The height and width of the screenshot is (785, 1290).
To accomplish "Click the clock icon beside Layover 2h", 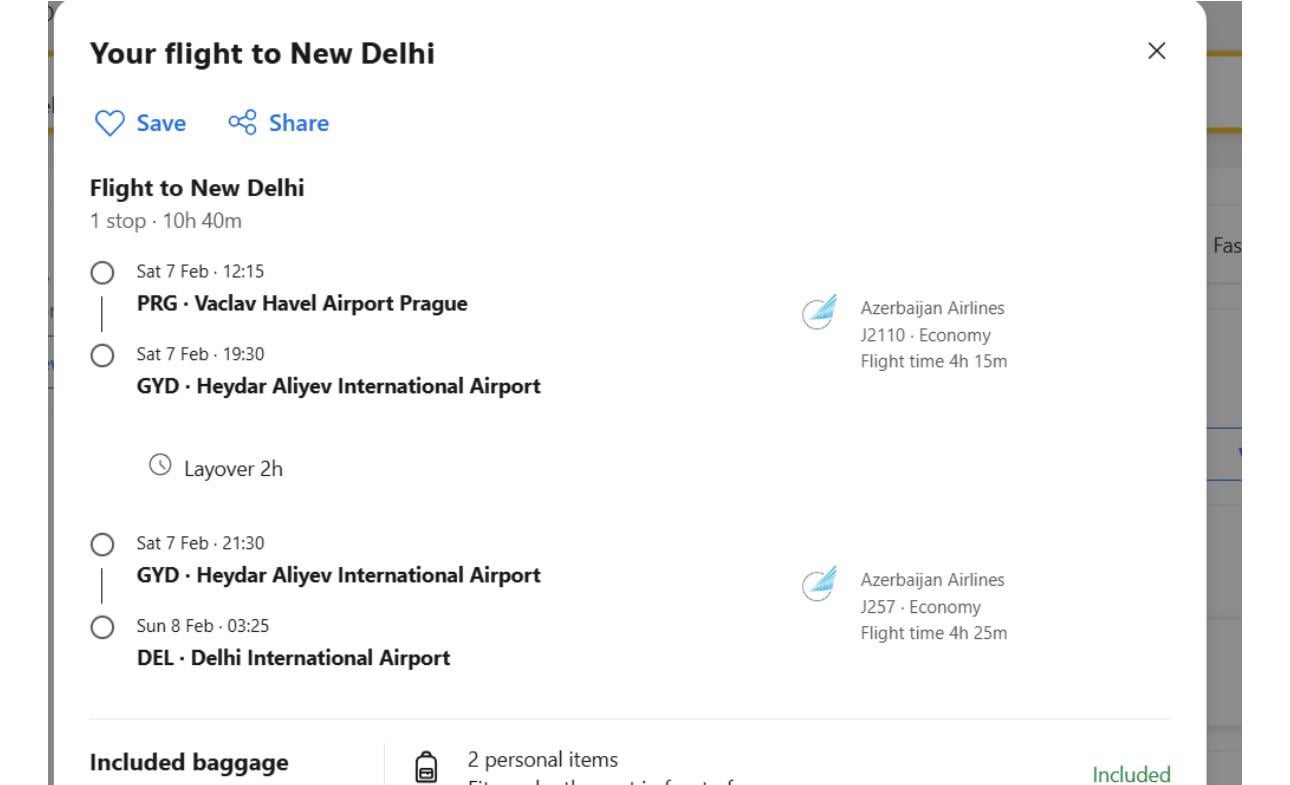I will 159,465.
